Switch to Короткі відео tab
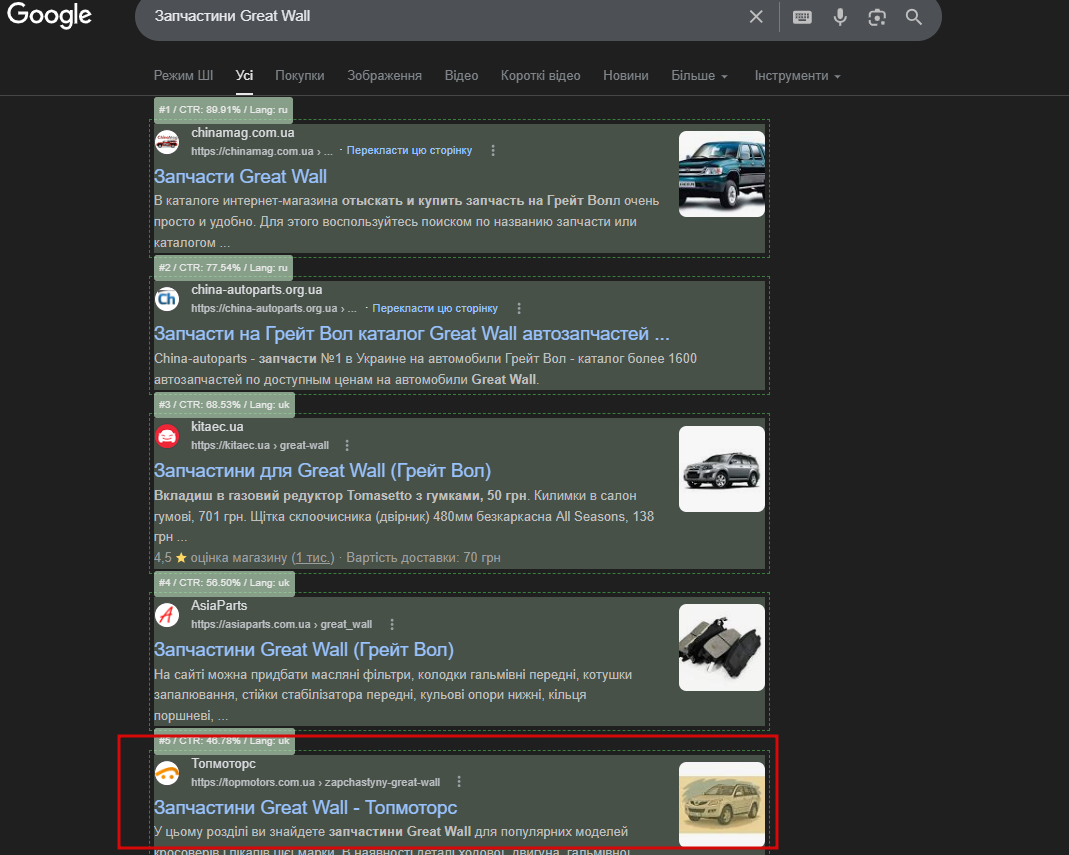Image resolution: width=1069 pixels, height=855 pixels. click(541, 76)
